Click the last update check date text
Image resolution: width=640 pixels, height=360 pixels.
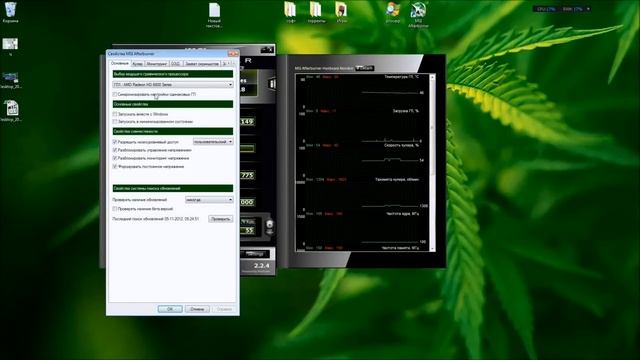tap(156, 219)
